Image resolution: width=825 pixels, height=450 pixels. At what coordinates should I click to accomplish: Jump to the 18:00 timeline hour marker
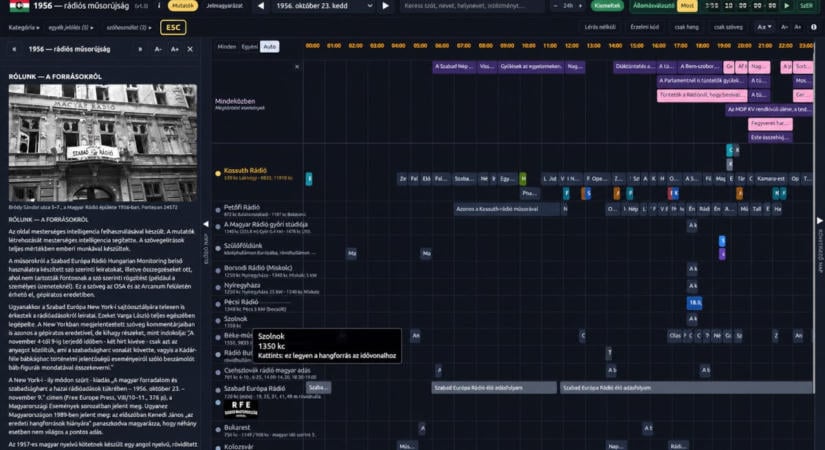coord(702,46)
